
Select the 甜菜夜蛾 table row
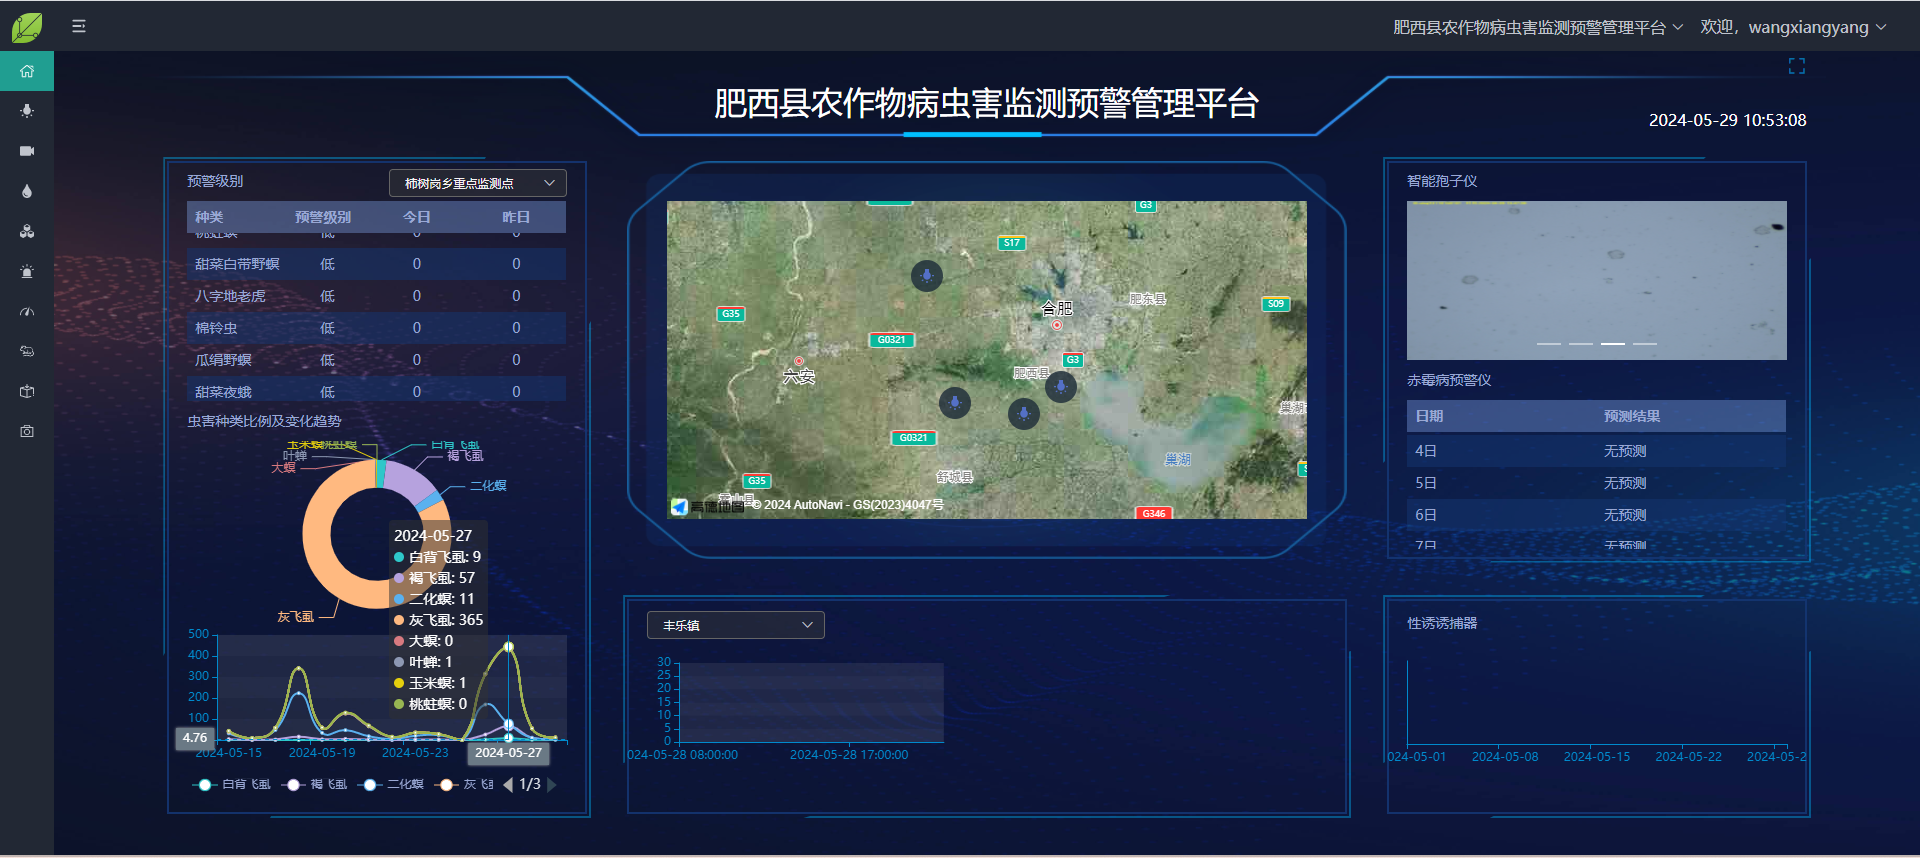point(376,390)
